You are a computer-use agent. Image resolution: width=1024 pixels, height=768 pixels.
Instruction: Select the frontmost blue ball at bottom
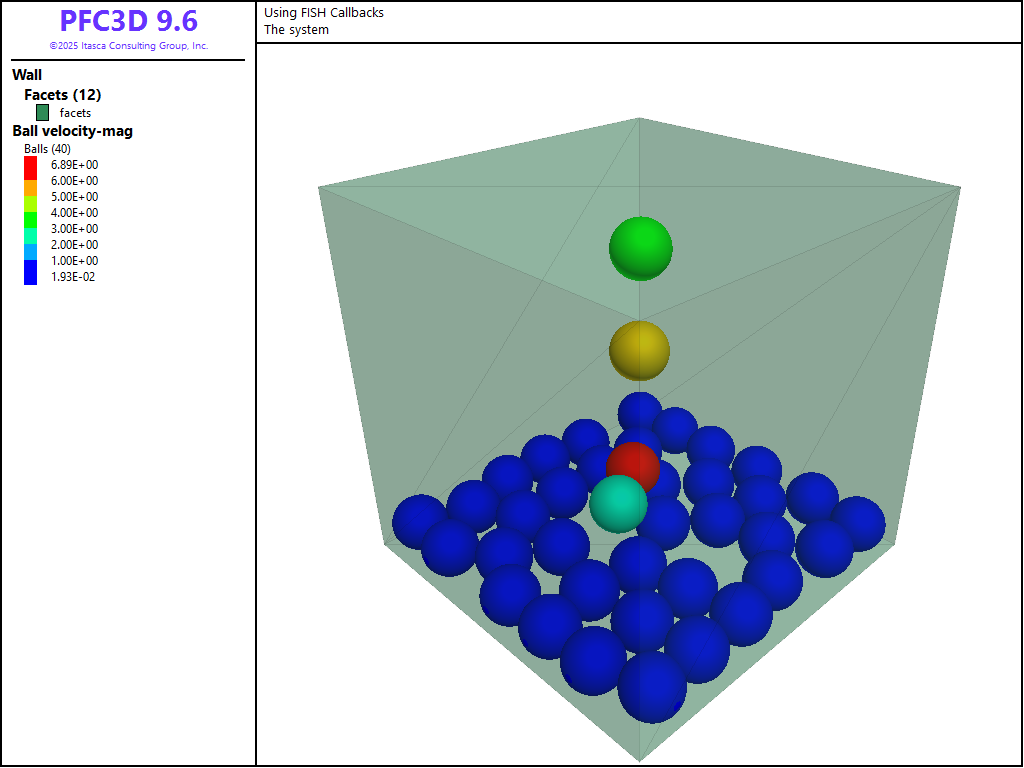(652, 688)
